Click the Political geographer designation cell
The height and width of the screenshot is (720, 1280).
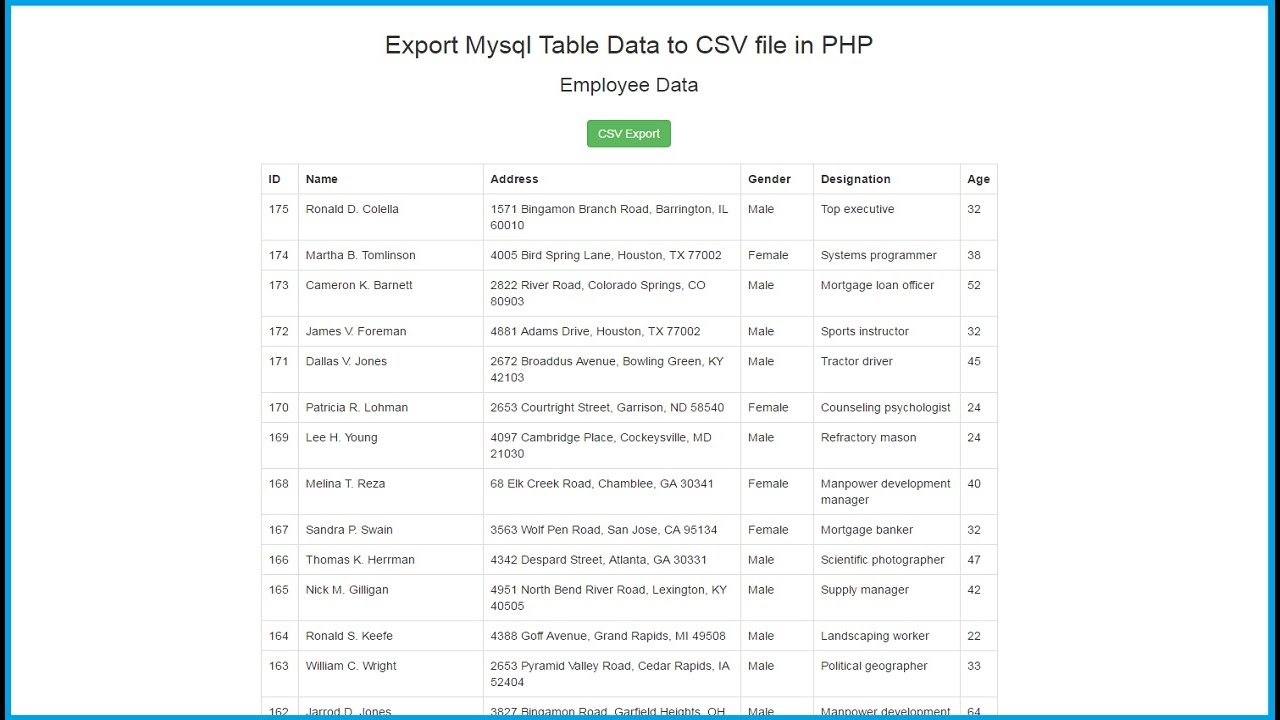pos(874,666)
